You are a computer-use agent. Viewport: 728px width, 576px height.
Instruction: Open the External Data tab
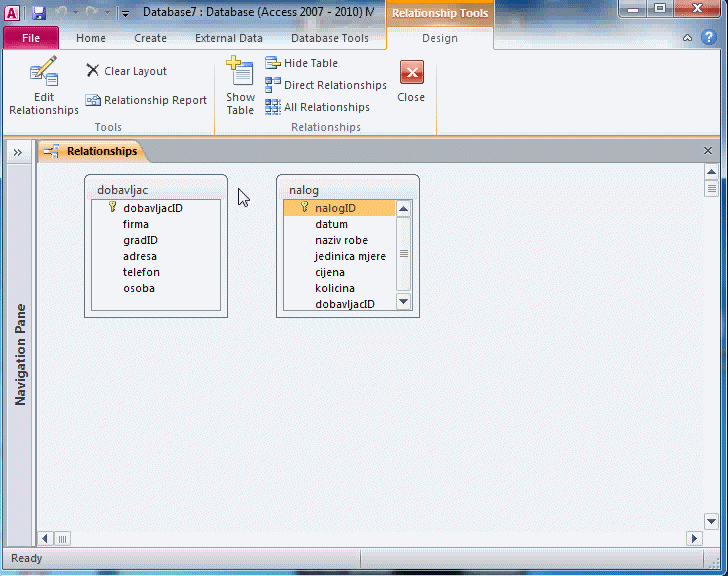tap(229, 38)
